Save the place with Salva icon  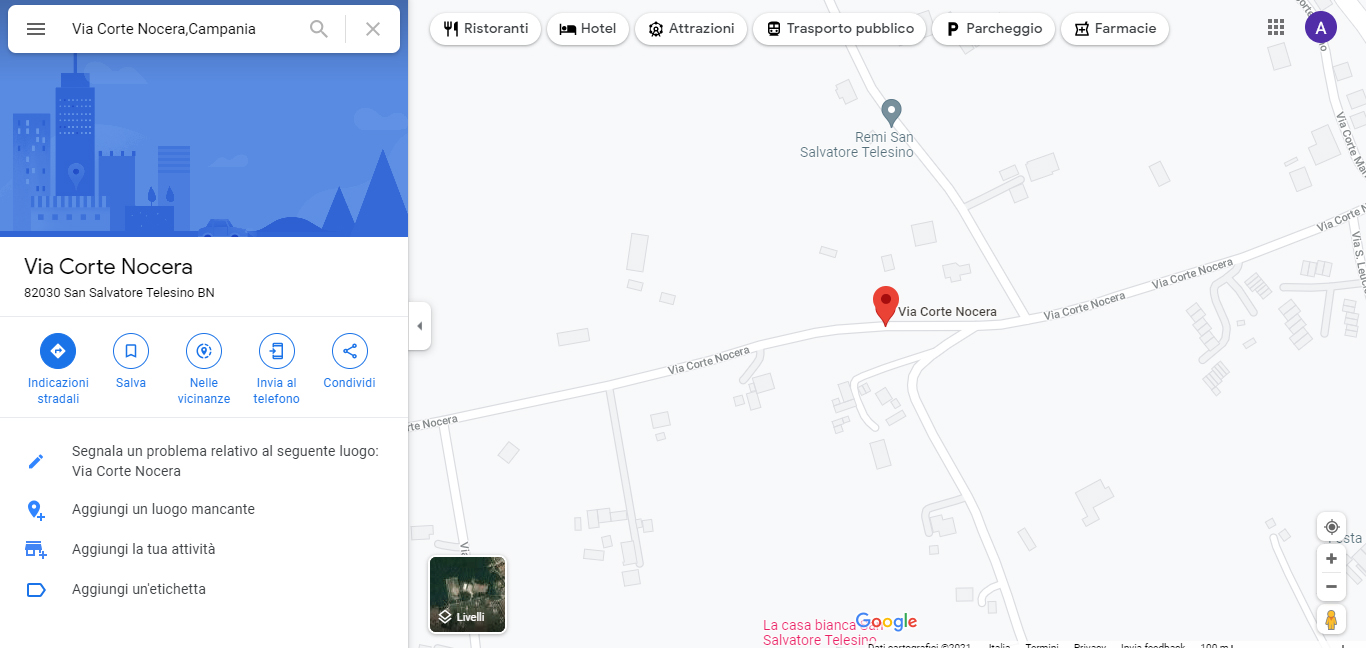click(131, 351)
